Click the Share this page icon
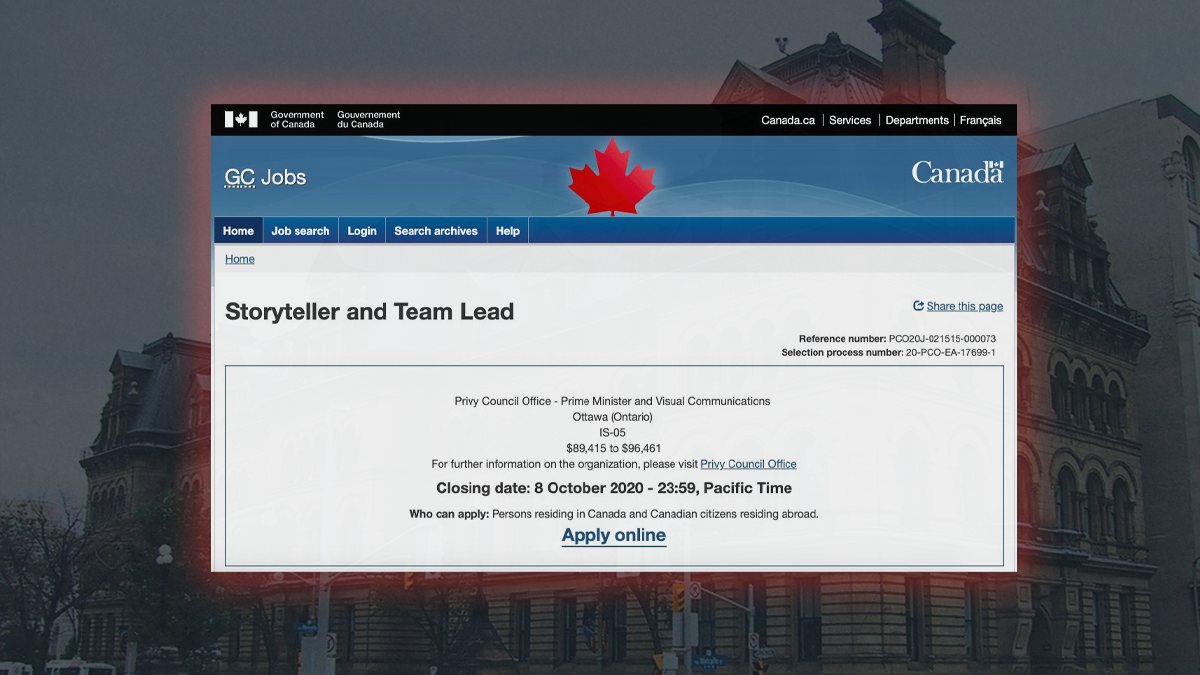This screenshot has height=675, width=1200. coord(918,306)
